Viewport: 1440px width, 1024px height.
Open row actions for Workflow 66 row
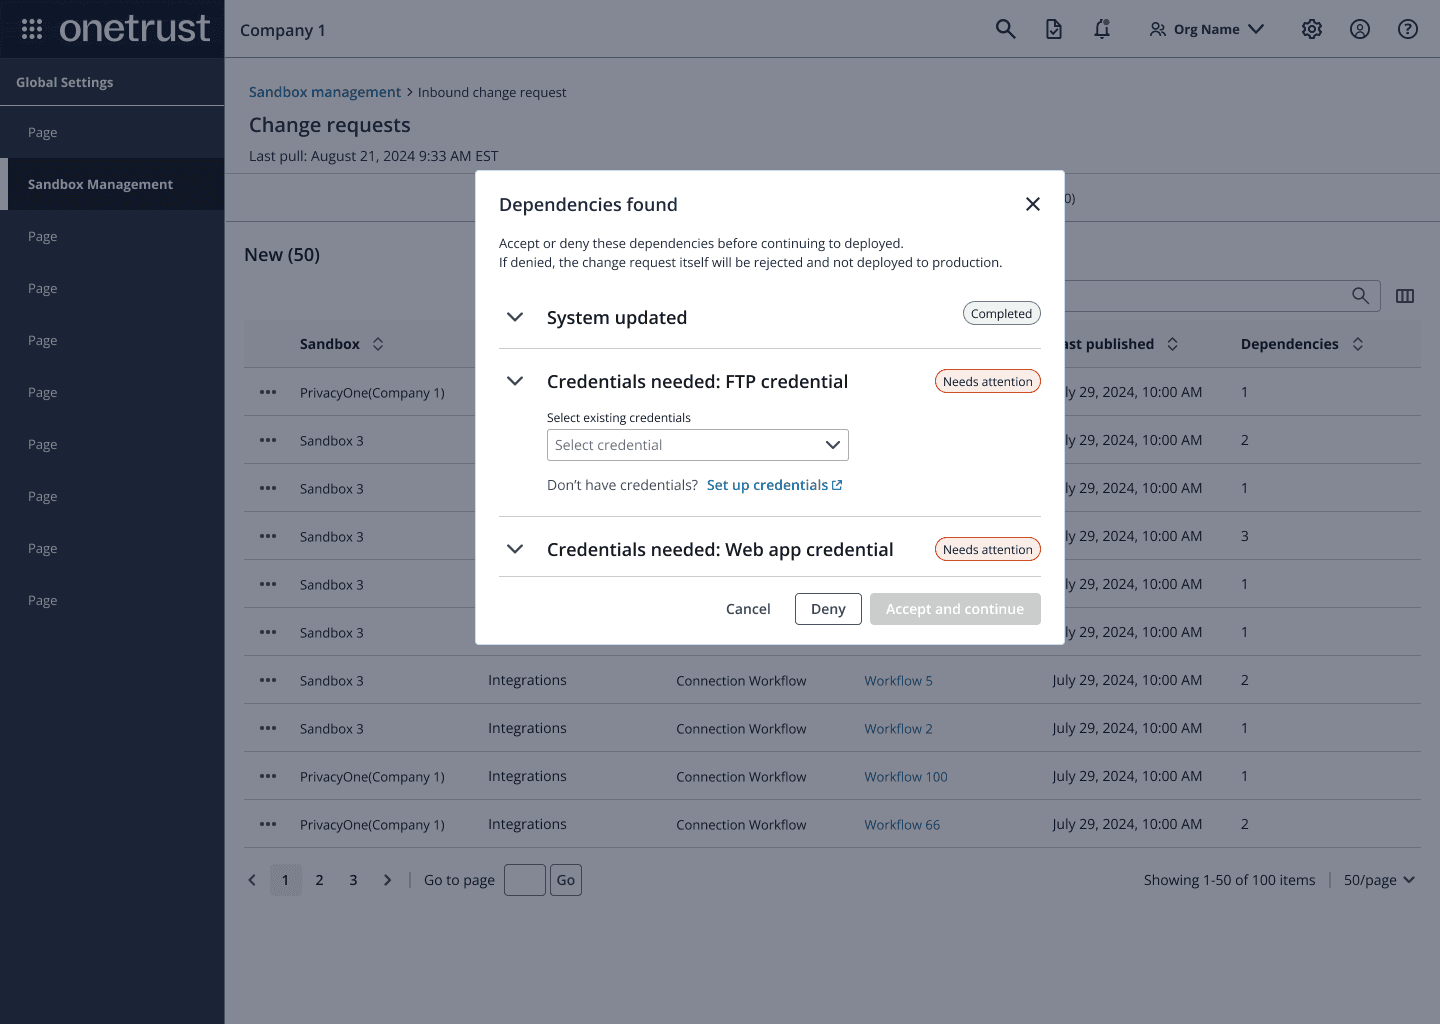[x=268, y=824]
